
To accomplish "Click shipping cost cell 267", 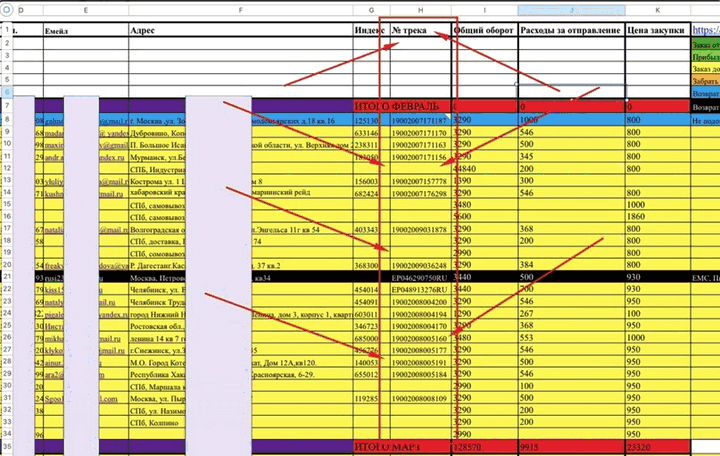I will [x=571, y=314].
